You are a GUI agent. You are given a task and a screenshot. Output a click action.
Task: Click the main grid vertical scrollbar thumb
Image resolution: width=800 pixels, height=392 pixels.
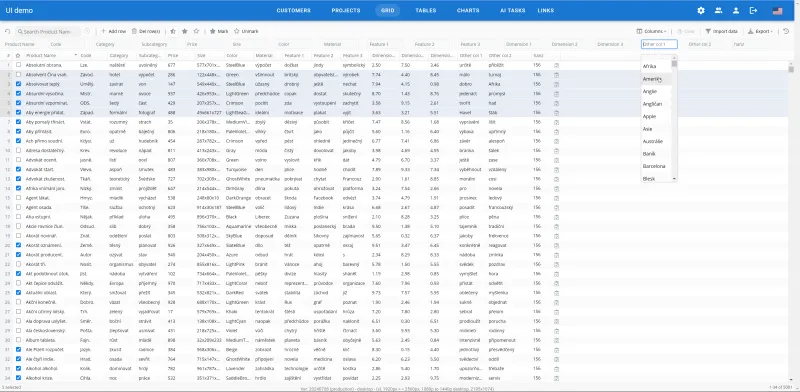click(791, 69)
